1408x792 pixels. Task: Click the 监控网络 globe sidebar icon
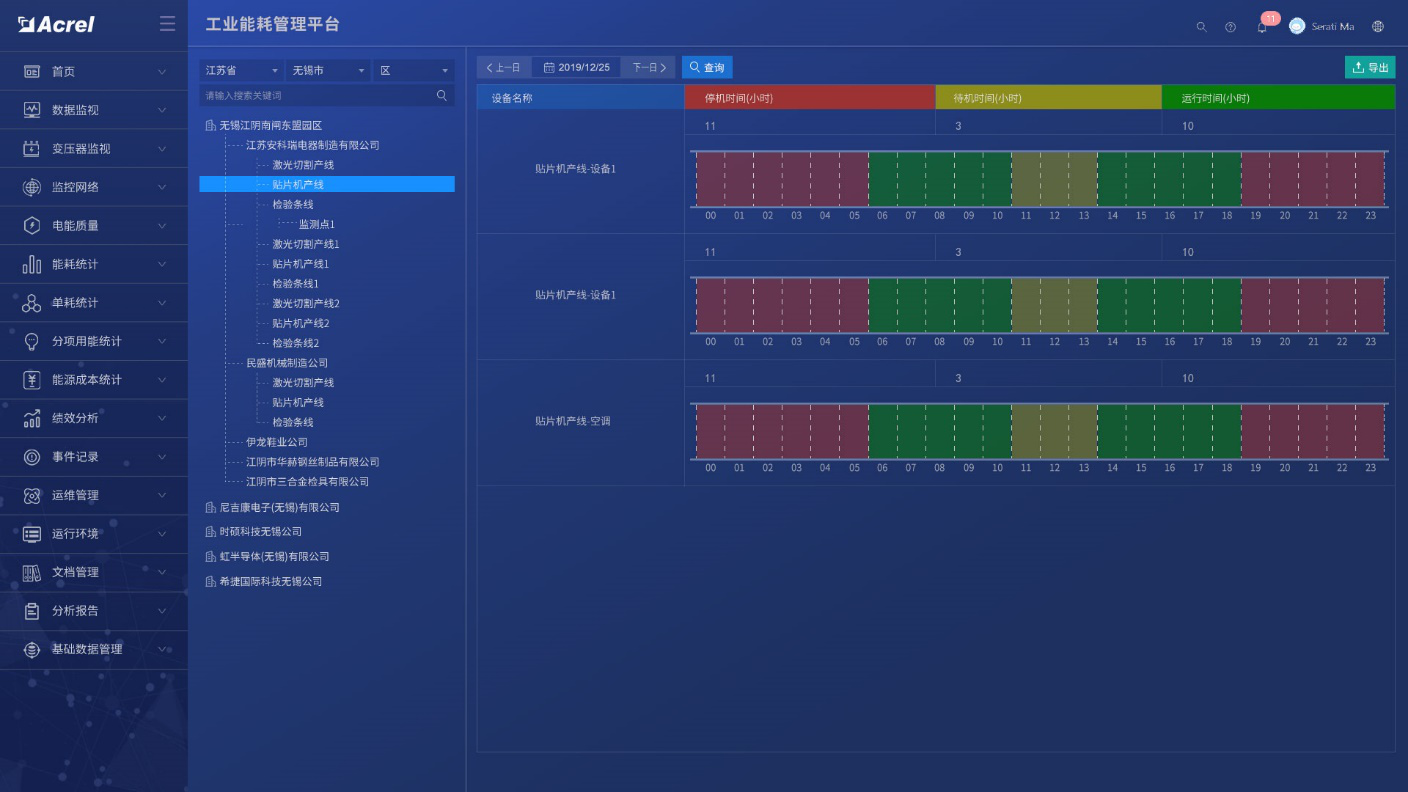(32, 187)
